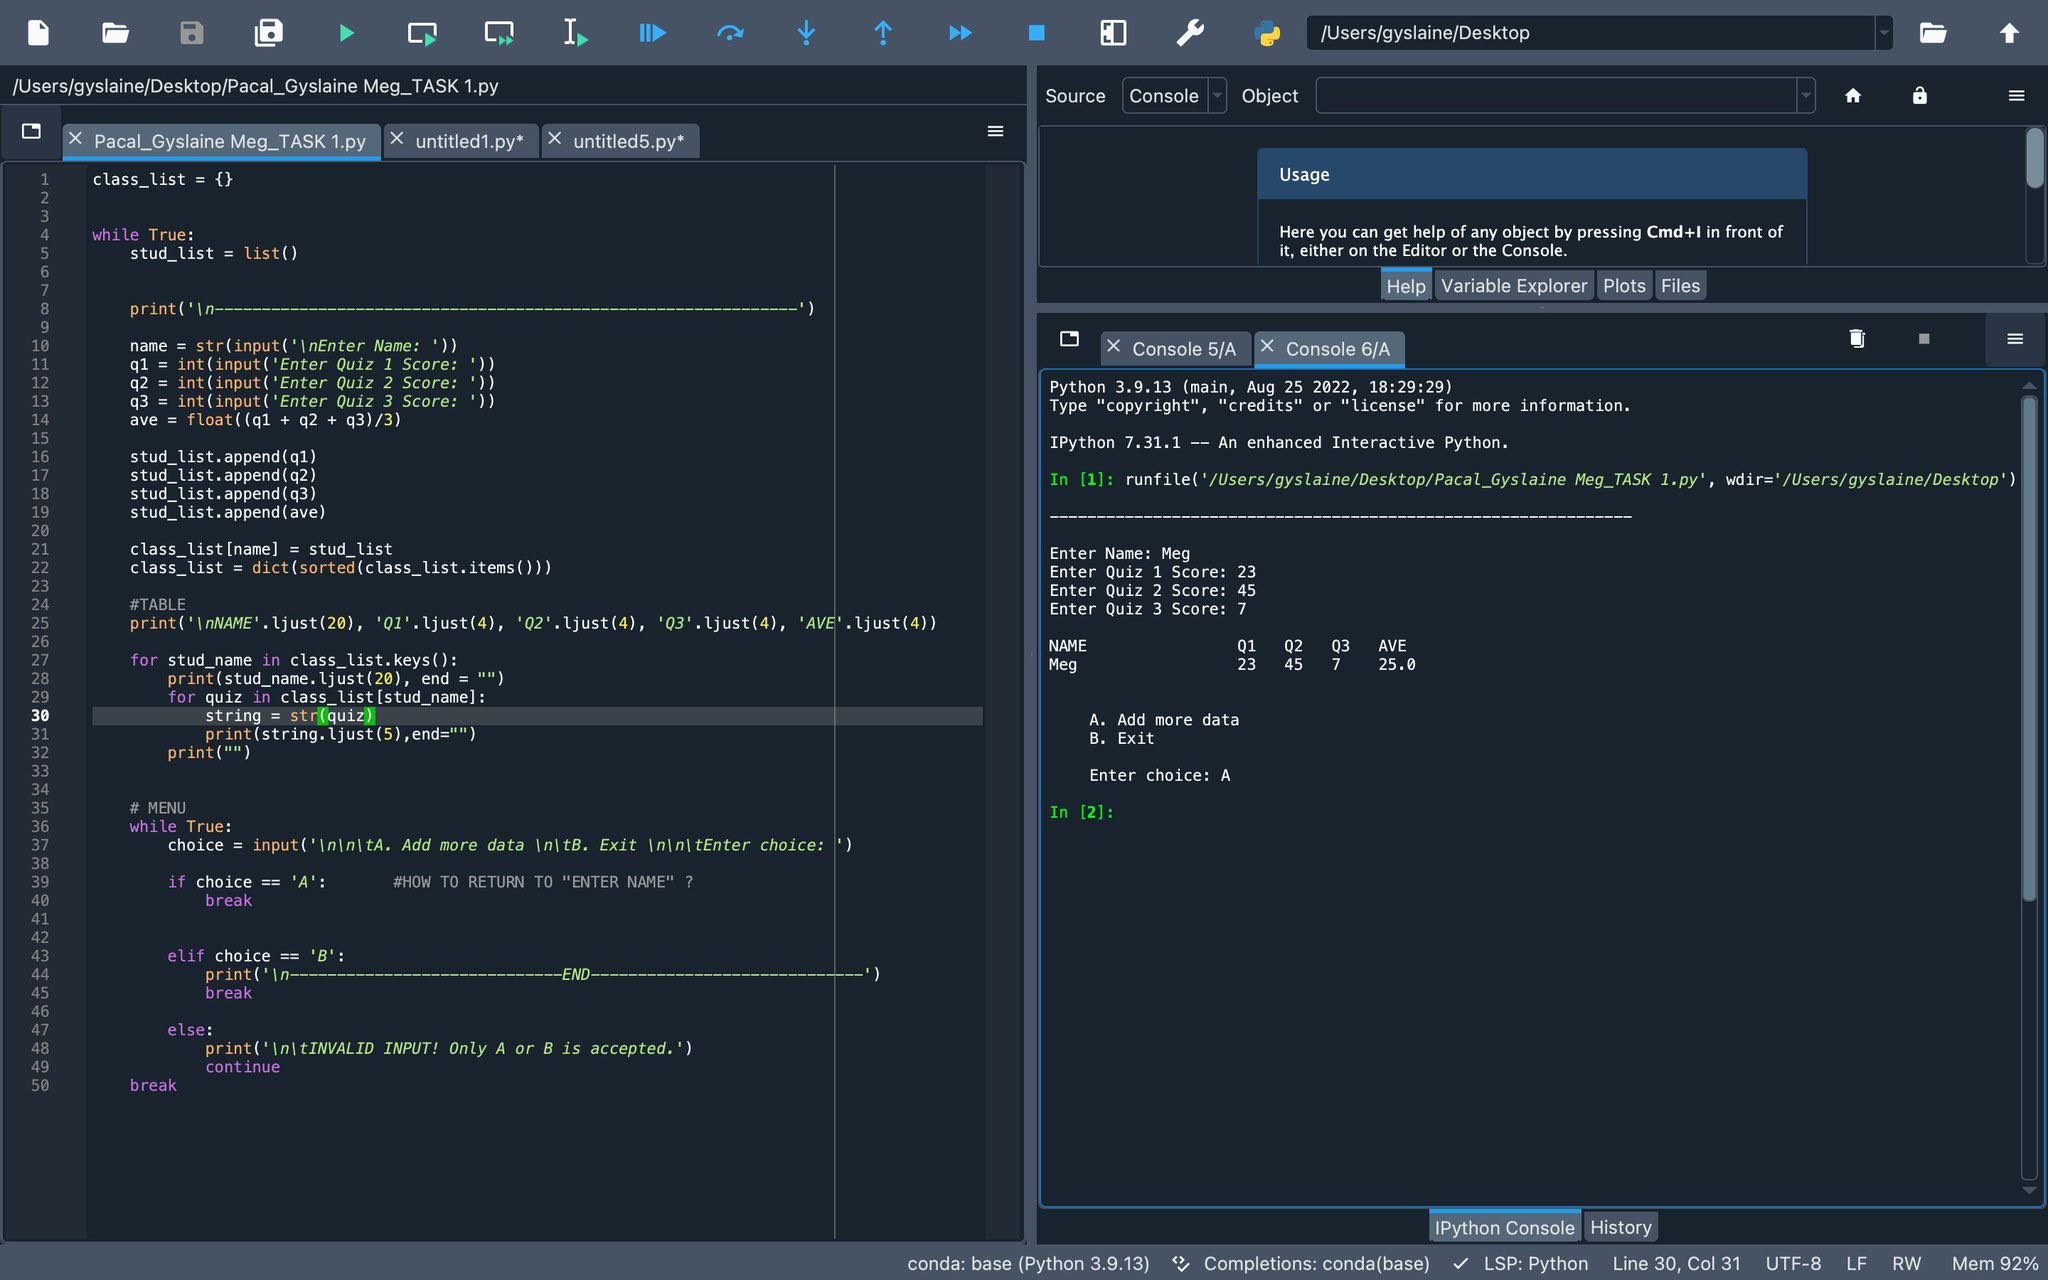2048x1280 pixels.
Task: Click the Maximize current pane icon
Action: click(1112, 33)
